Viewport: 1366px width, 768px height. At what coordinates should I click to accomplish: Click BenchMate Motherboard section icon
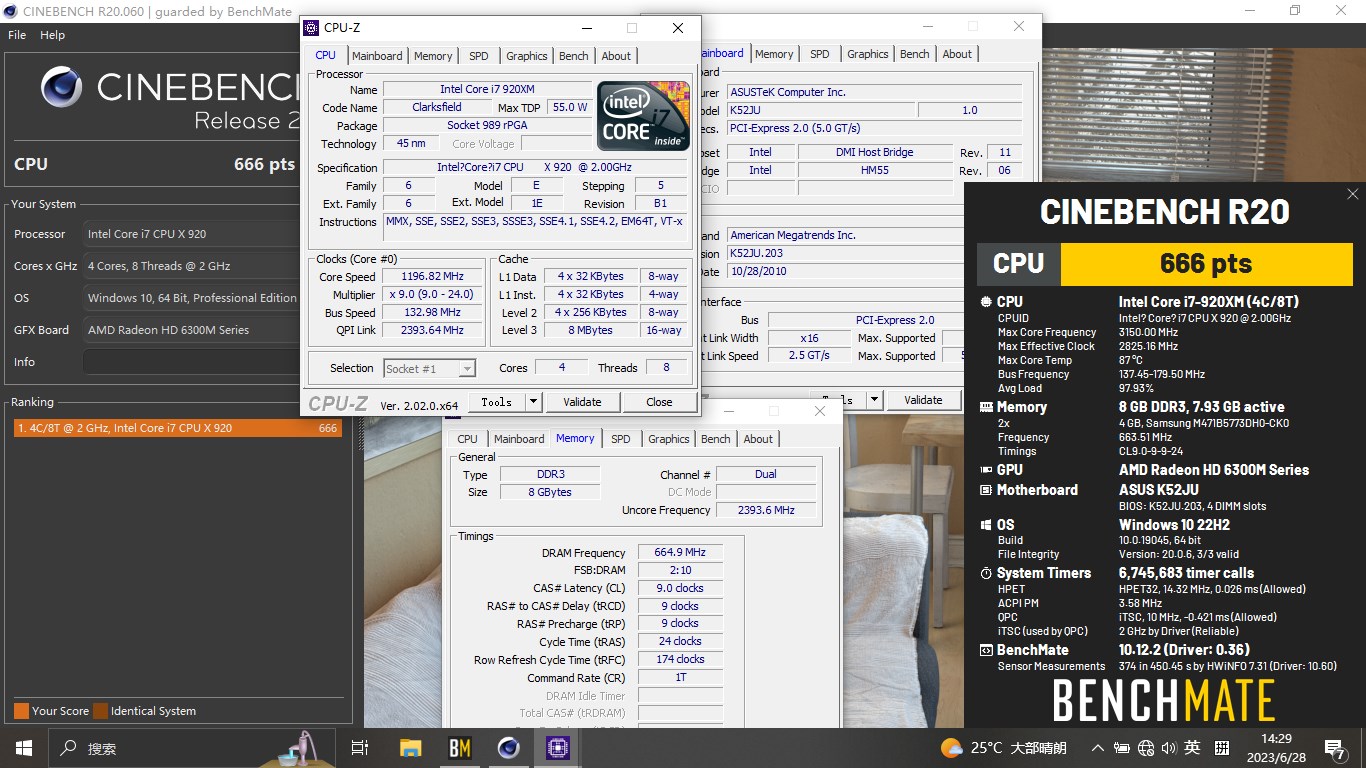tap(984, 491)
